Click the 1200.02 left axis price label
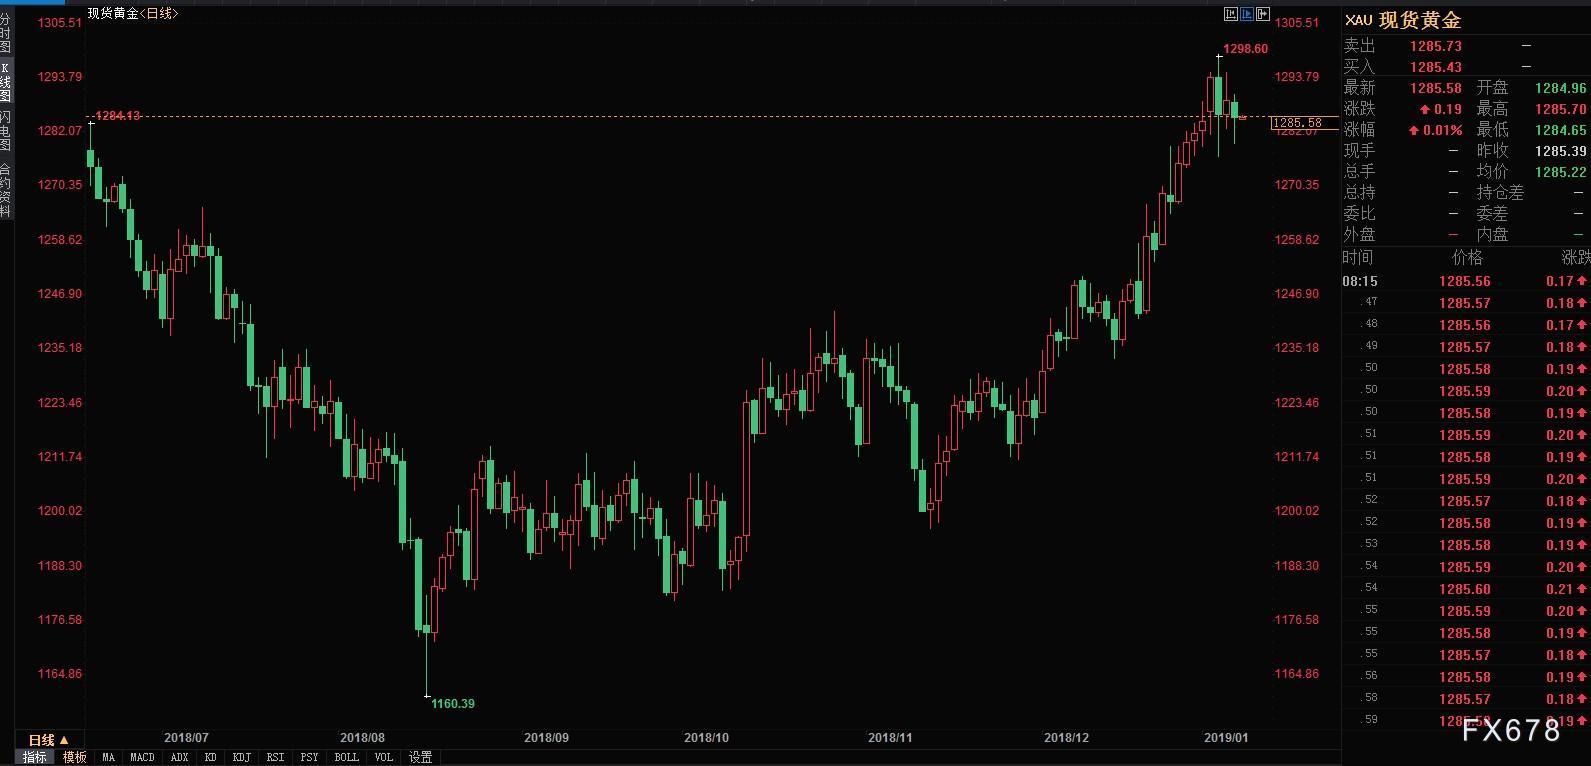Viewport: 1591px width, 766px height. pos(60,511)
